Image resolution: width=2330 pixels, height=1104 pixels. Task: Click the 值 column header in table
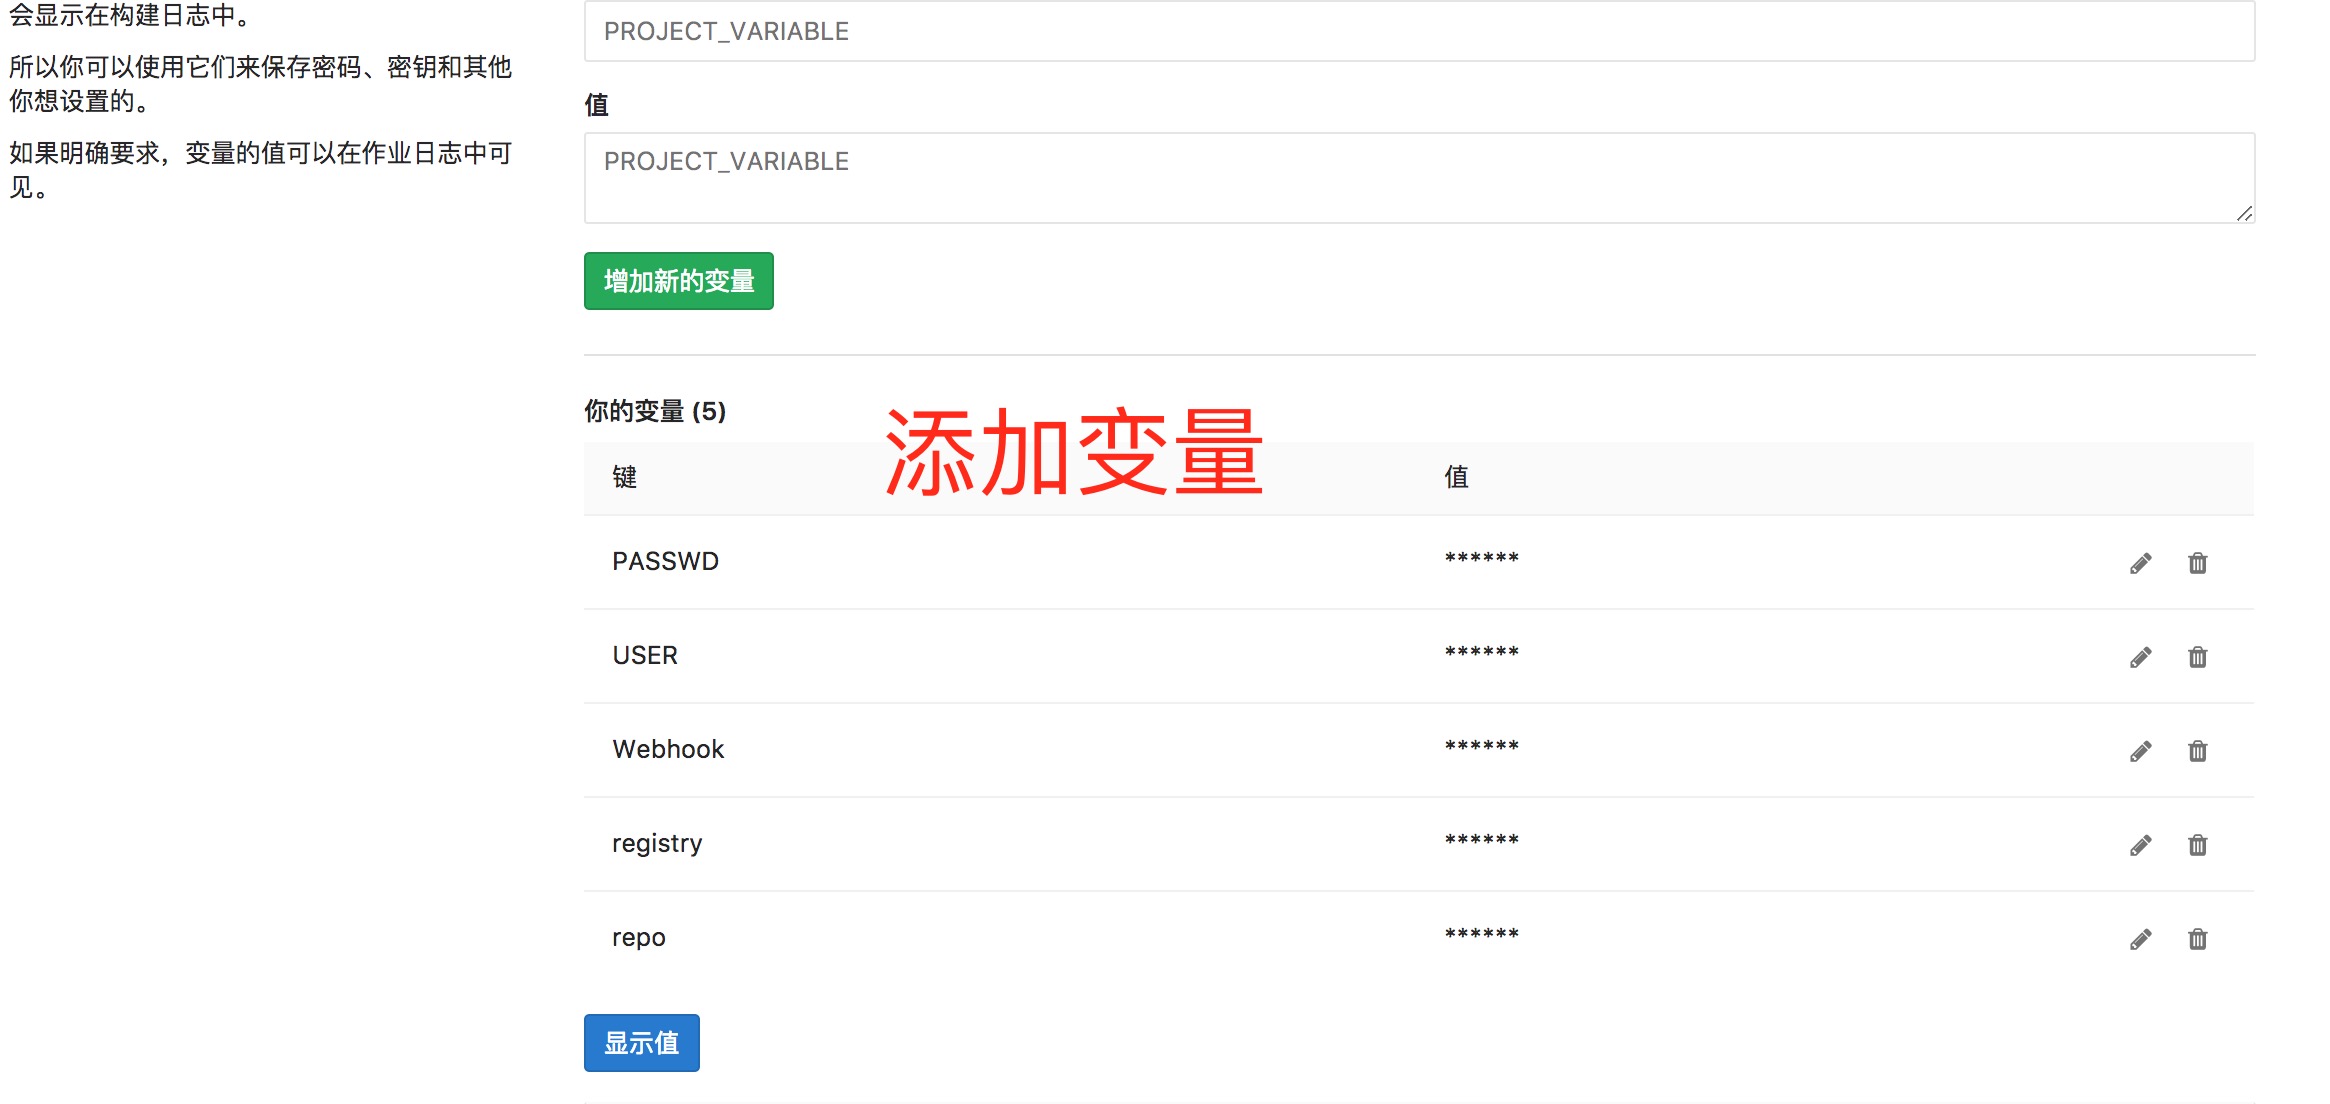point(1456,478)
